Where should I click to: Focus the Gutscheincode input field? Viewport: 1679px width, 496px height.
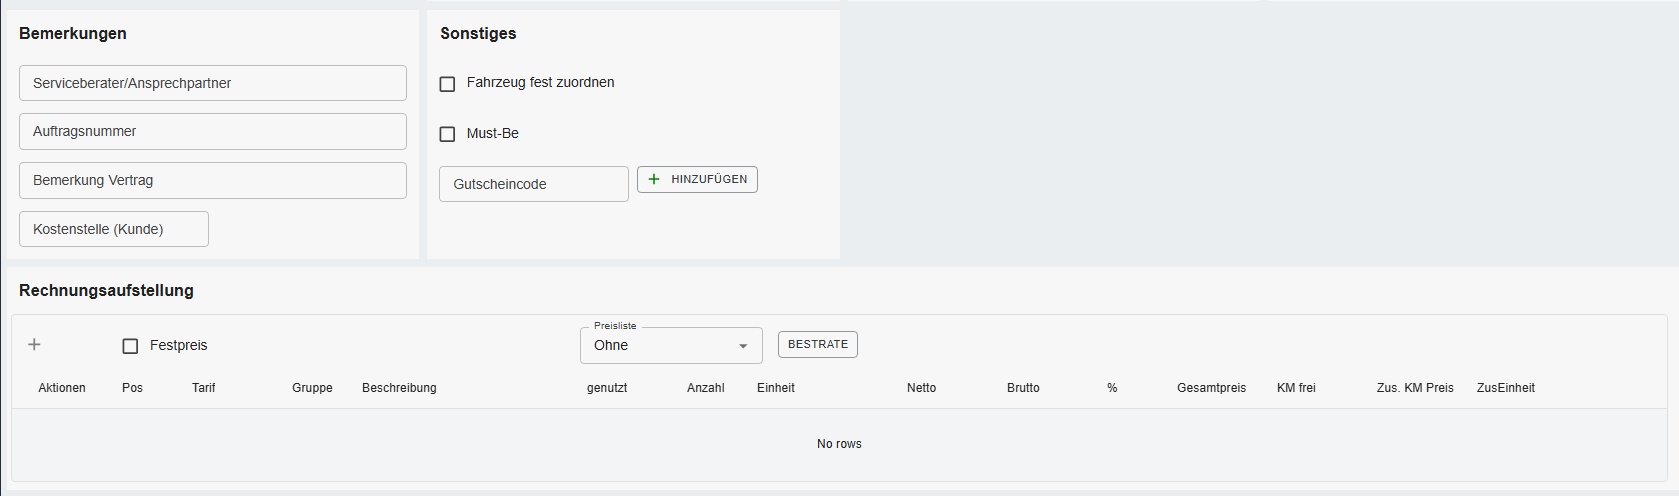pyautogui.click(x=533, y=185)
